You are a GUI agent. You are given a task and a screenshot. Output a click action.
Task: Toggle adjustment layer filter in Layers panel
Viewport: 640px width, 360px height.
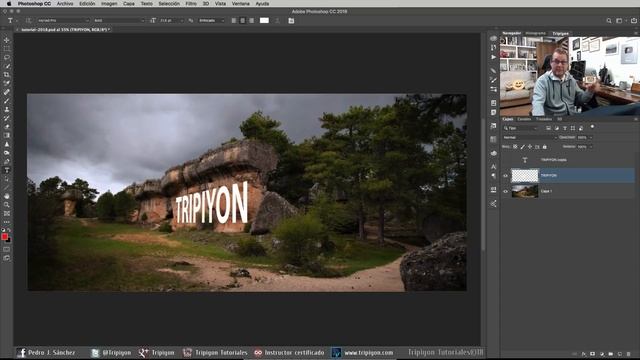pos(556,128)
